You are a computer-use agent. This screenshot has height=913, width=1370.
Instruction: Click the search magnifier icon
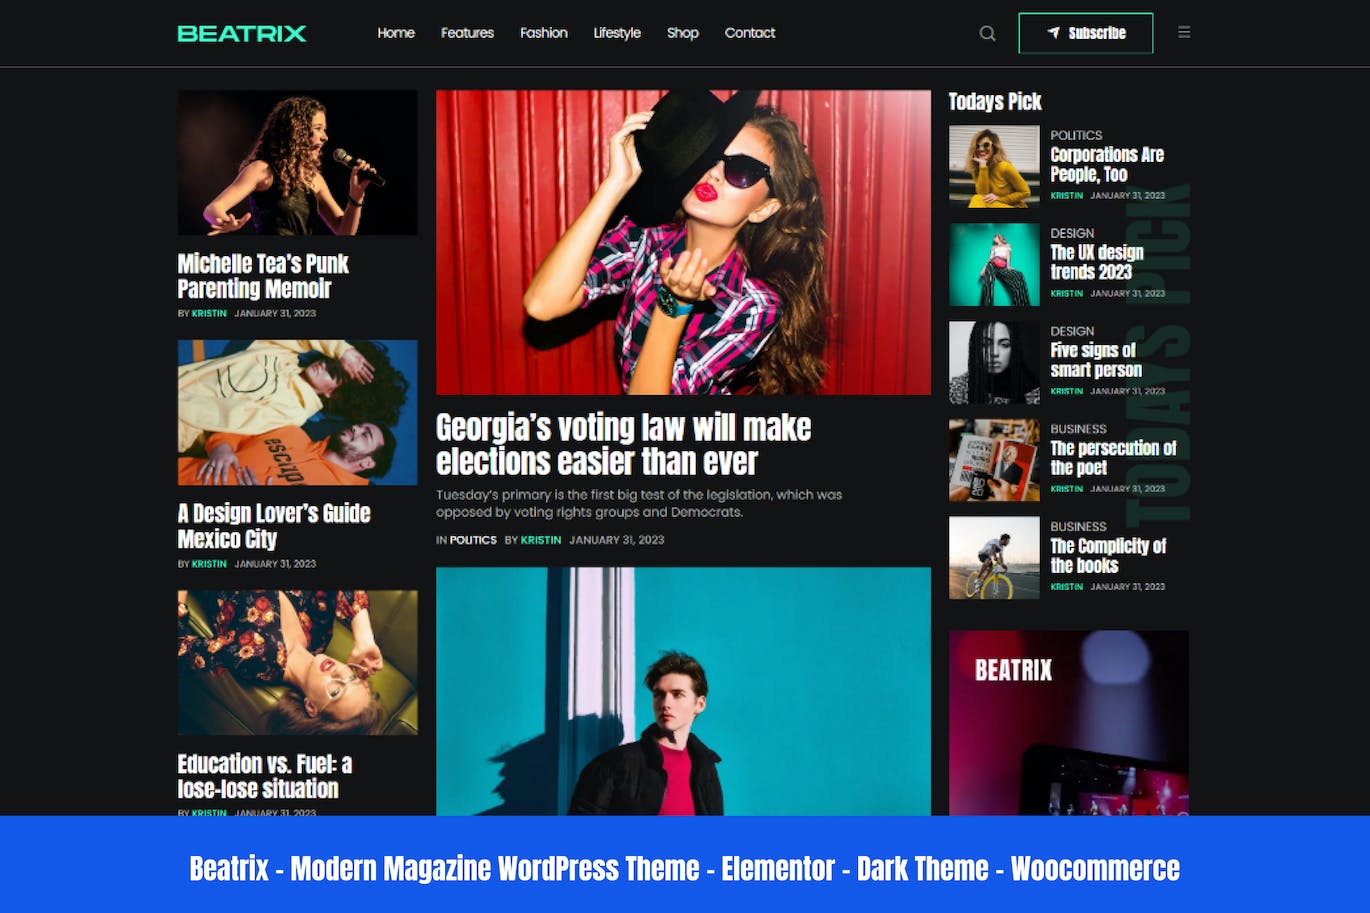tap(987, 33)
